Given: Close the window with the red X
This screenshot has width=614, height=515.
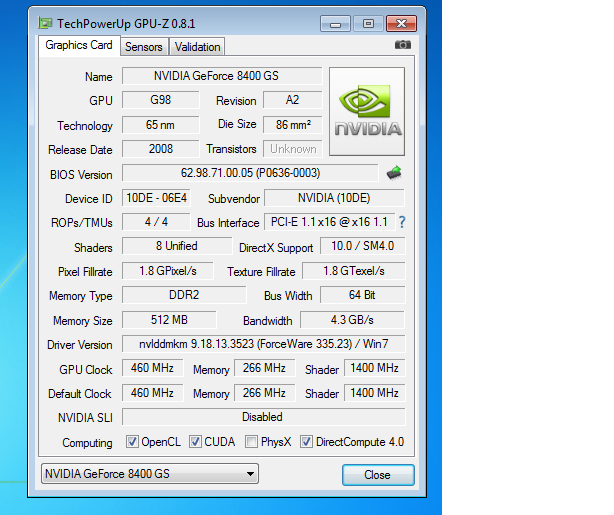Looking at the screenshot, I should [x=401, y=24].
